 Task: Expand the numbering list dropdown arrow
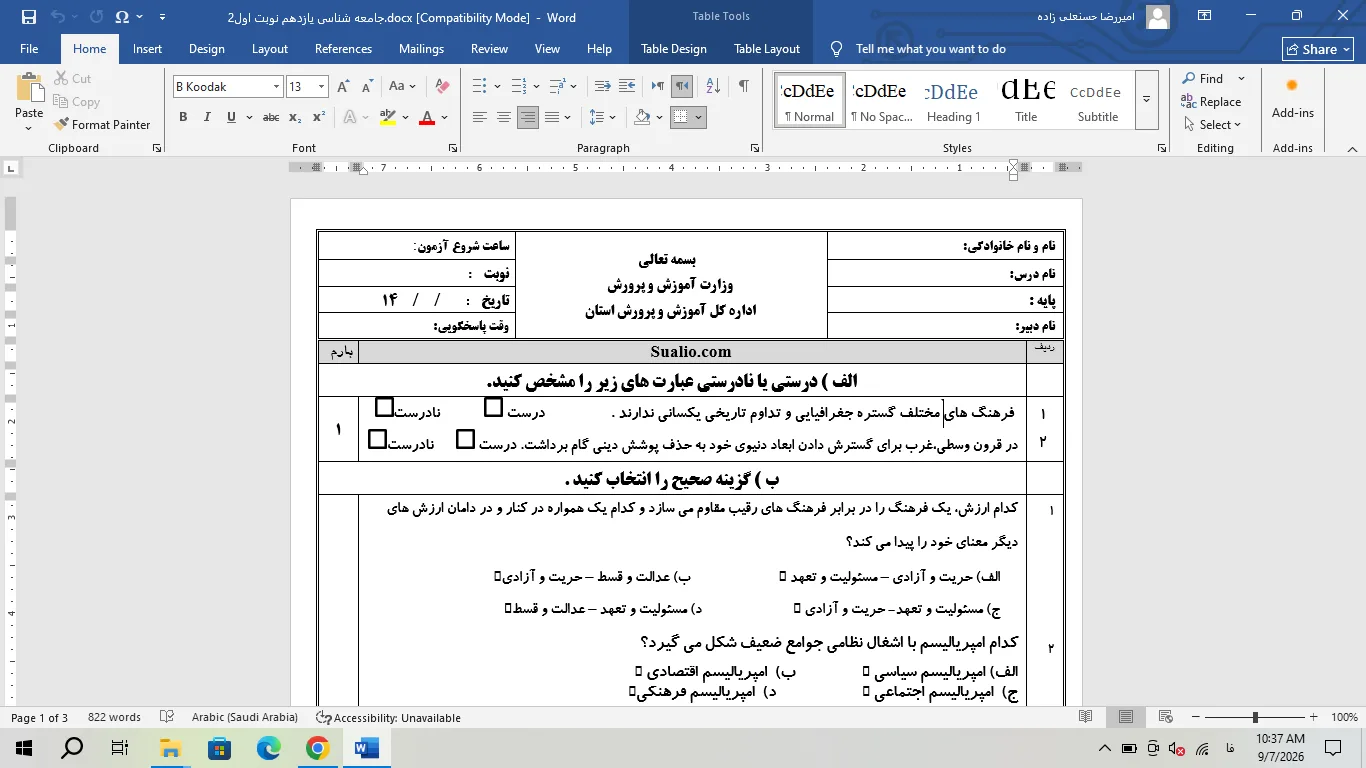pyautogui.click(x=536, y=87)
